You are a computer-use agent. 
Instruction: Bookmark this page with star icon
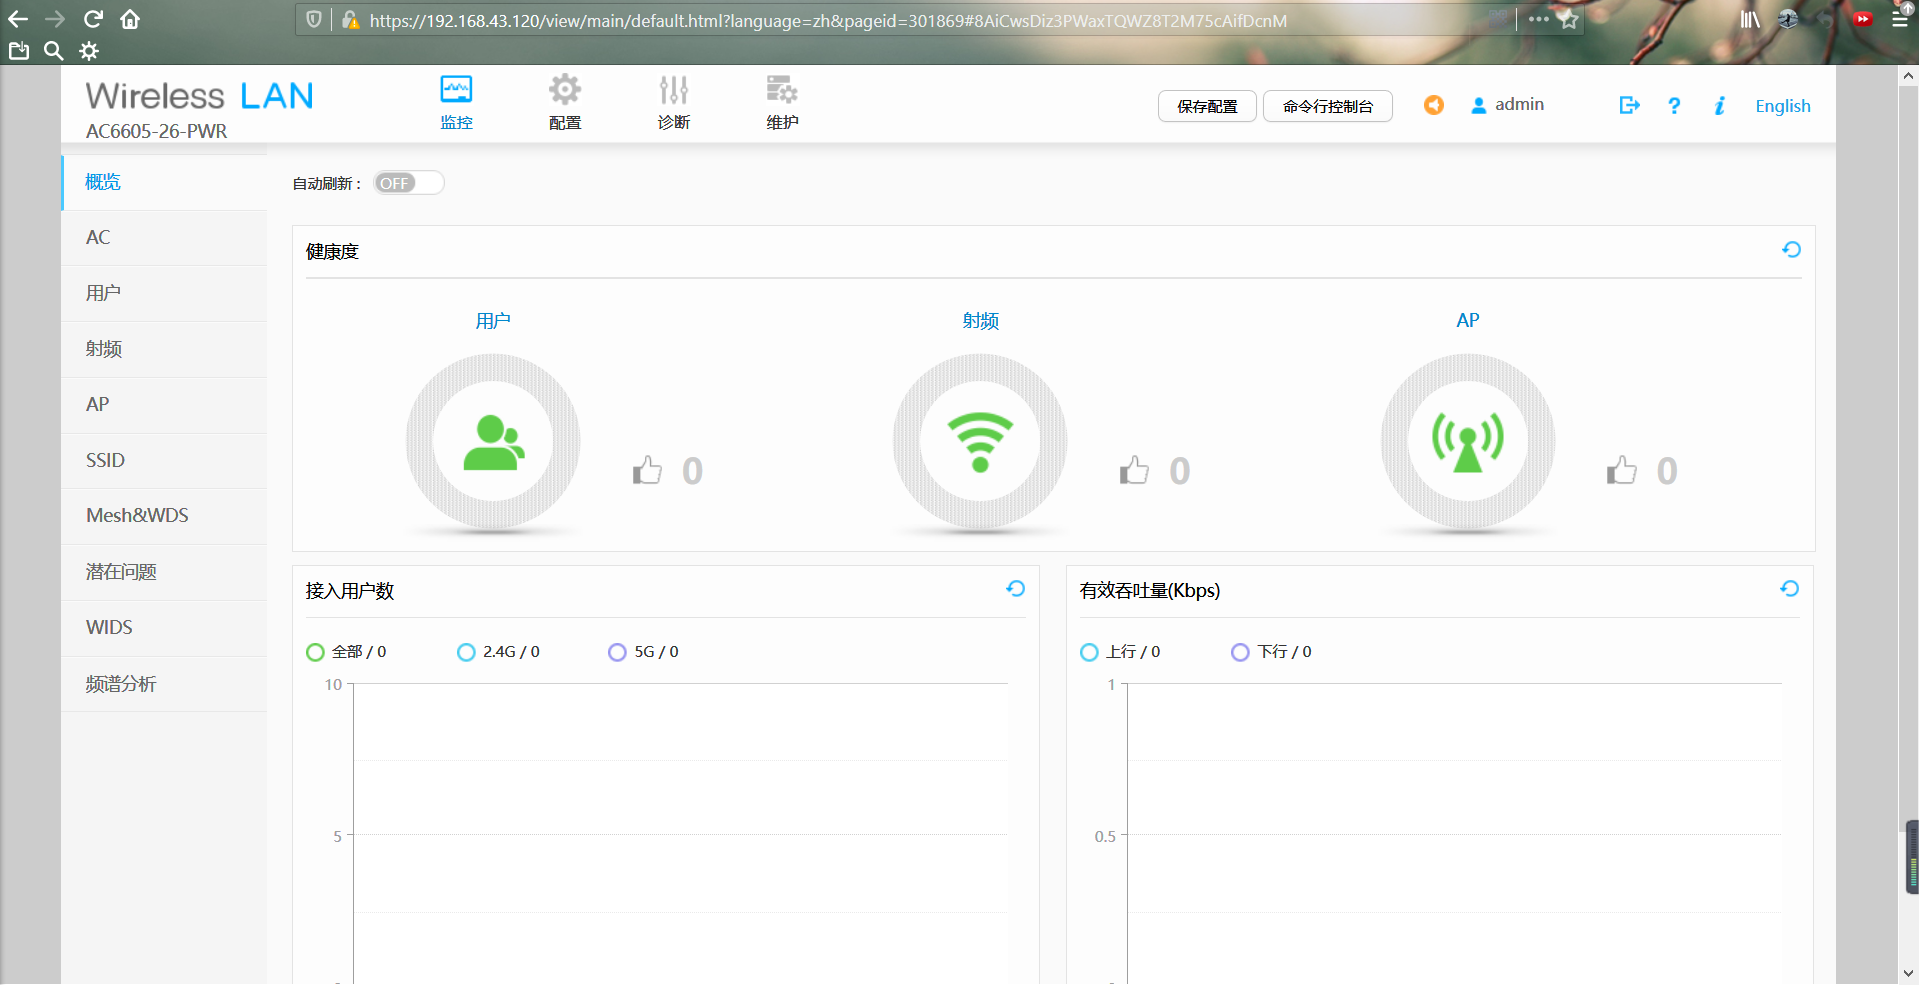[x=1568, y=19]
